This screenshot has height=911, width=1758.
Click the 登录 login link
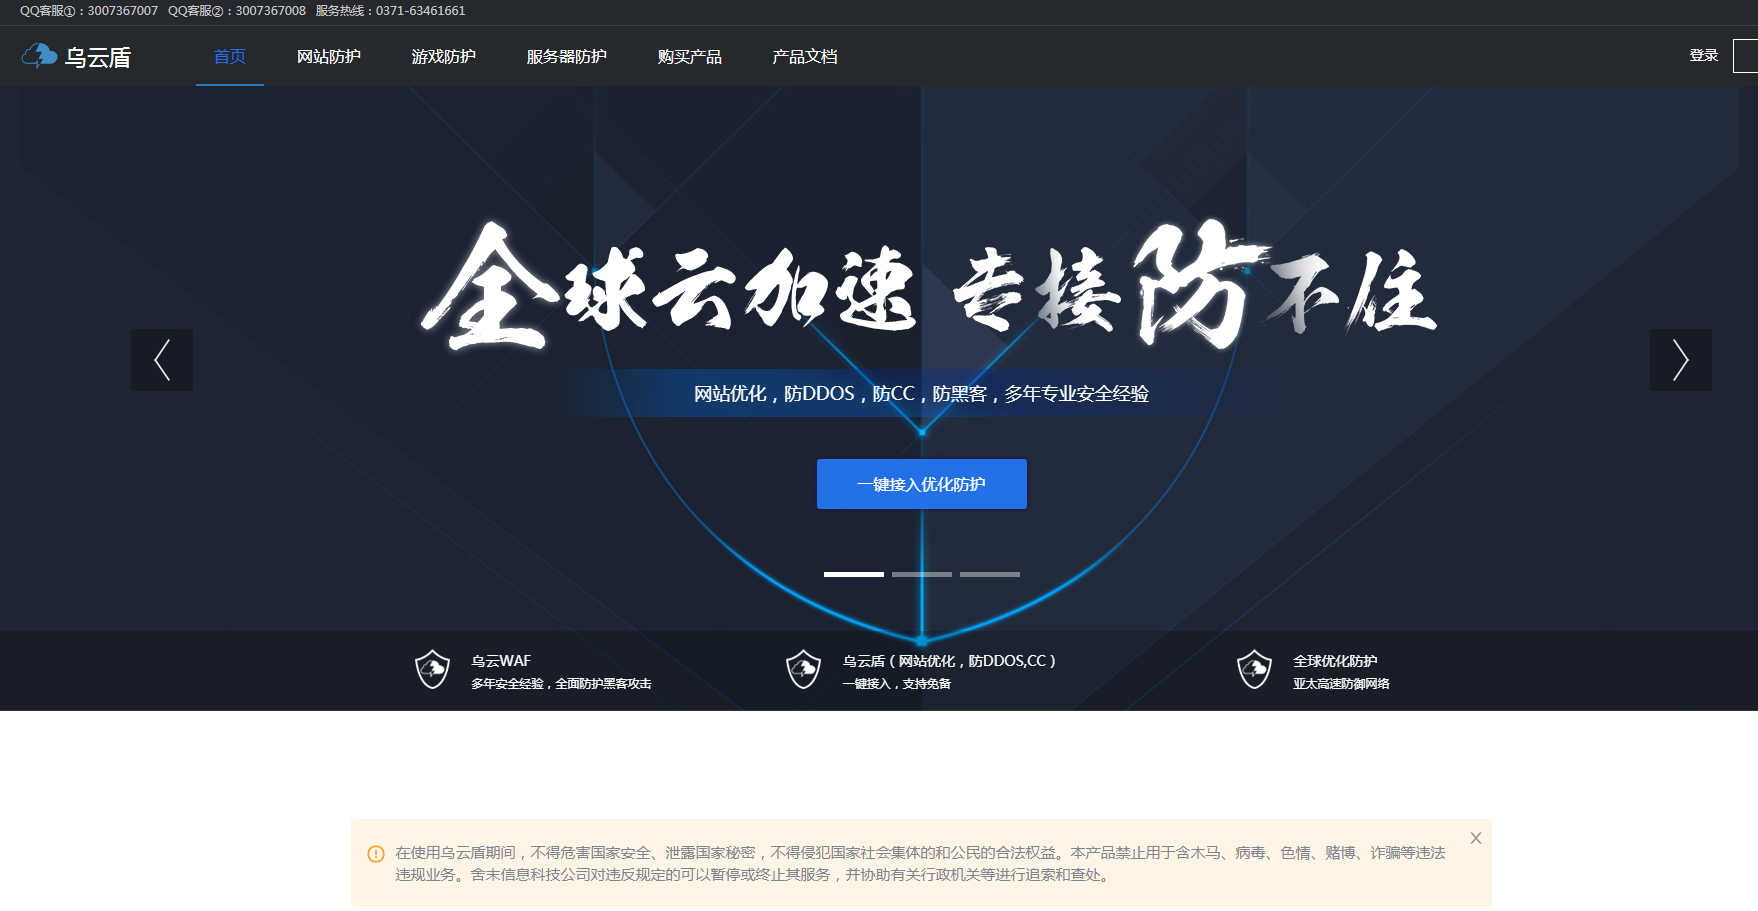coord(1703,56)
